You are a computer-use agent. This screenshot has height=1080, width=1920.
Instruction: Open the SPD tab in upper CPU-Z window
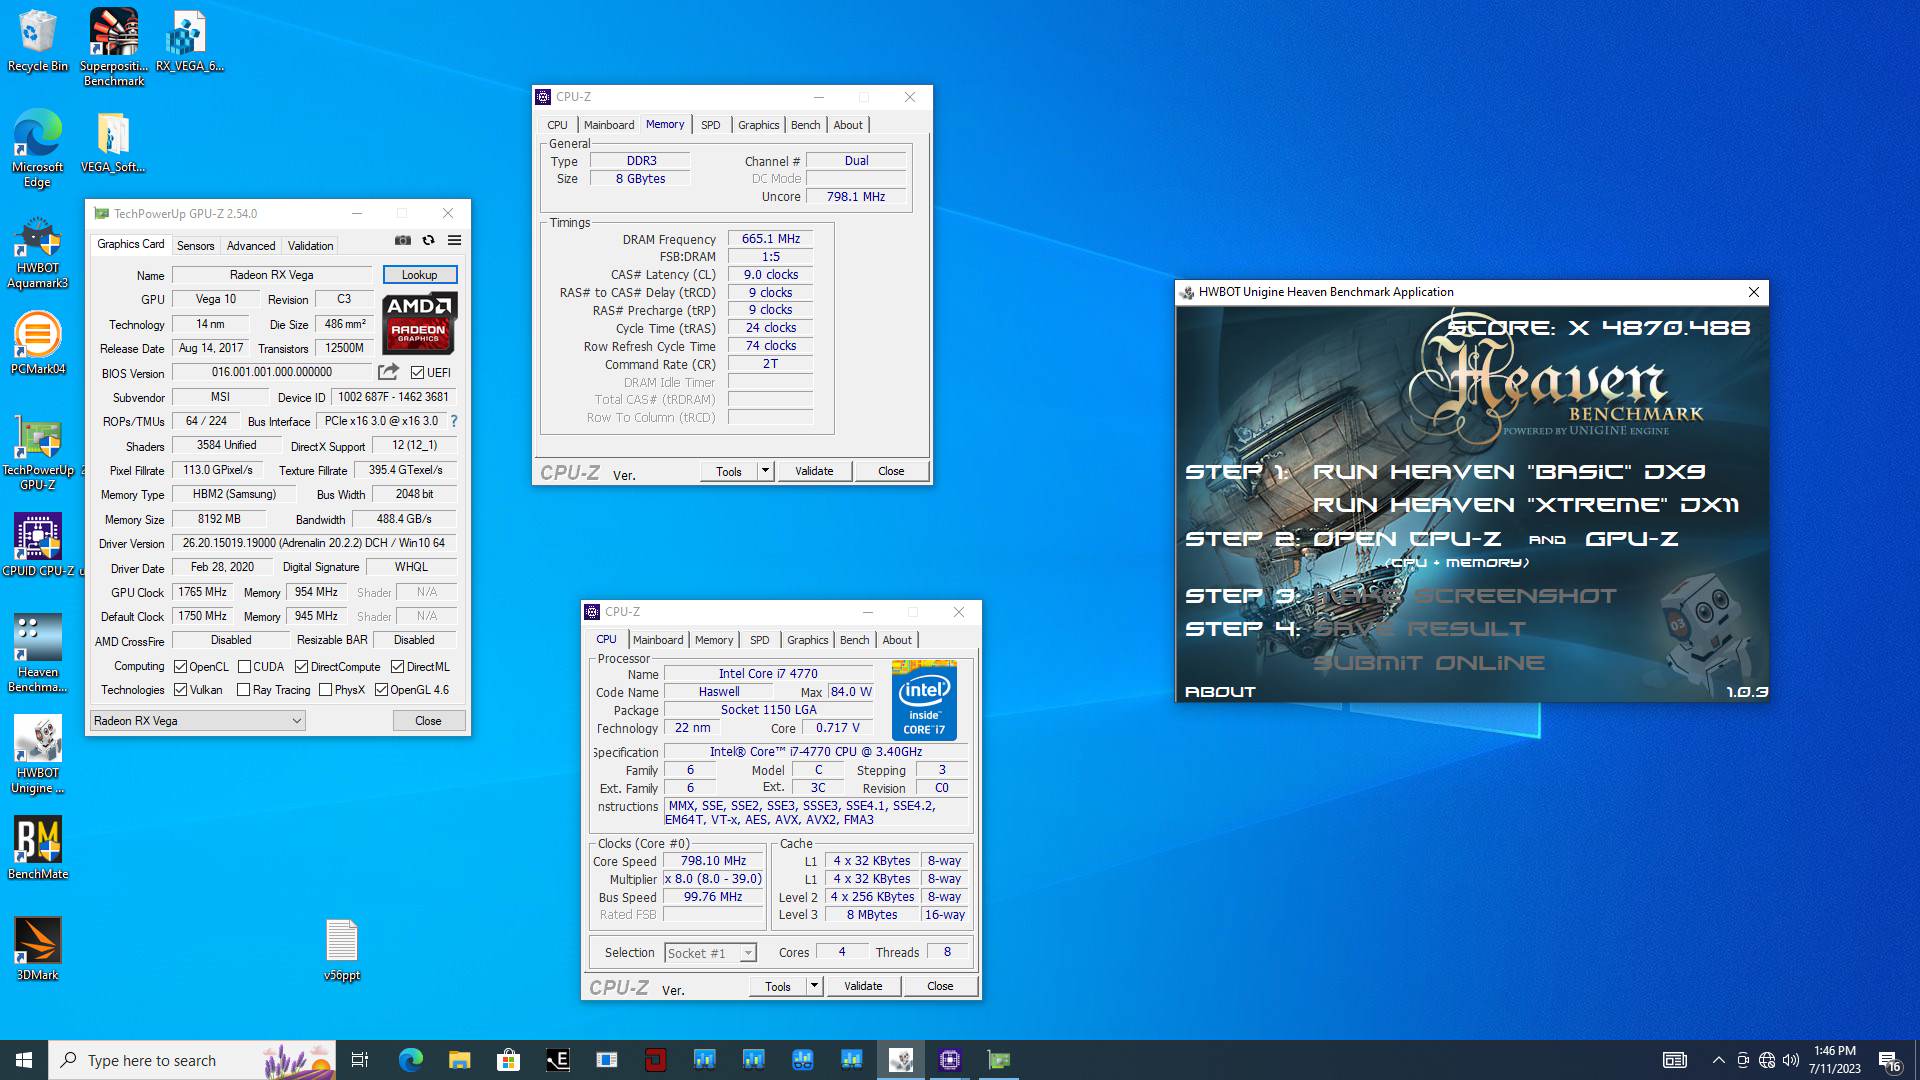[710, 125]
